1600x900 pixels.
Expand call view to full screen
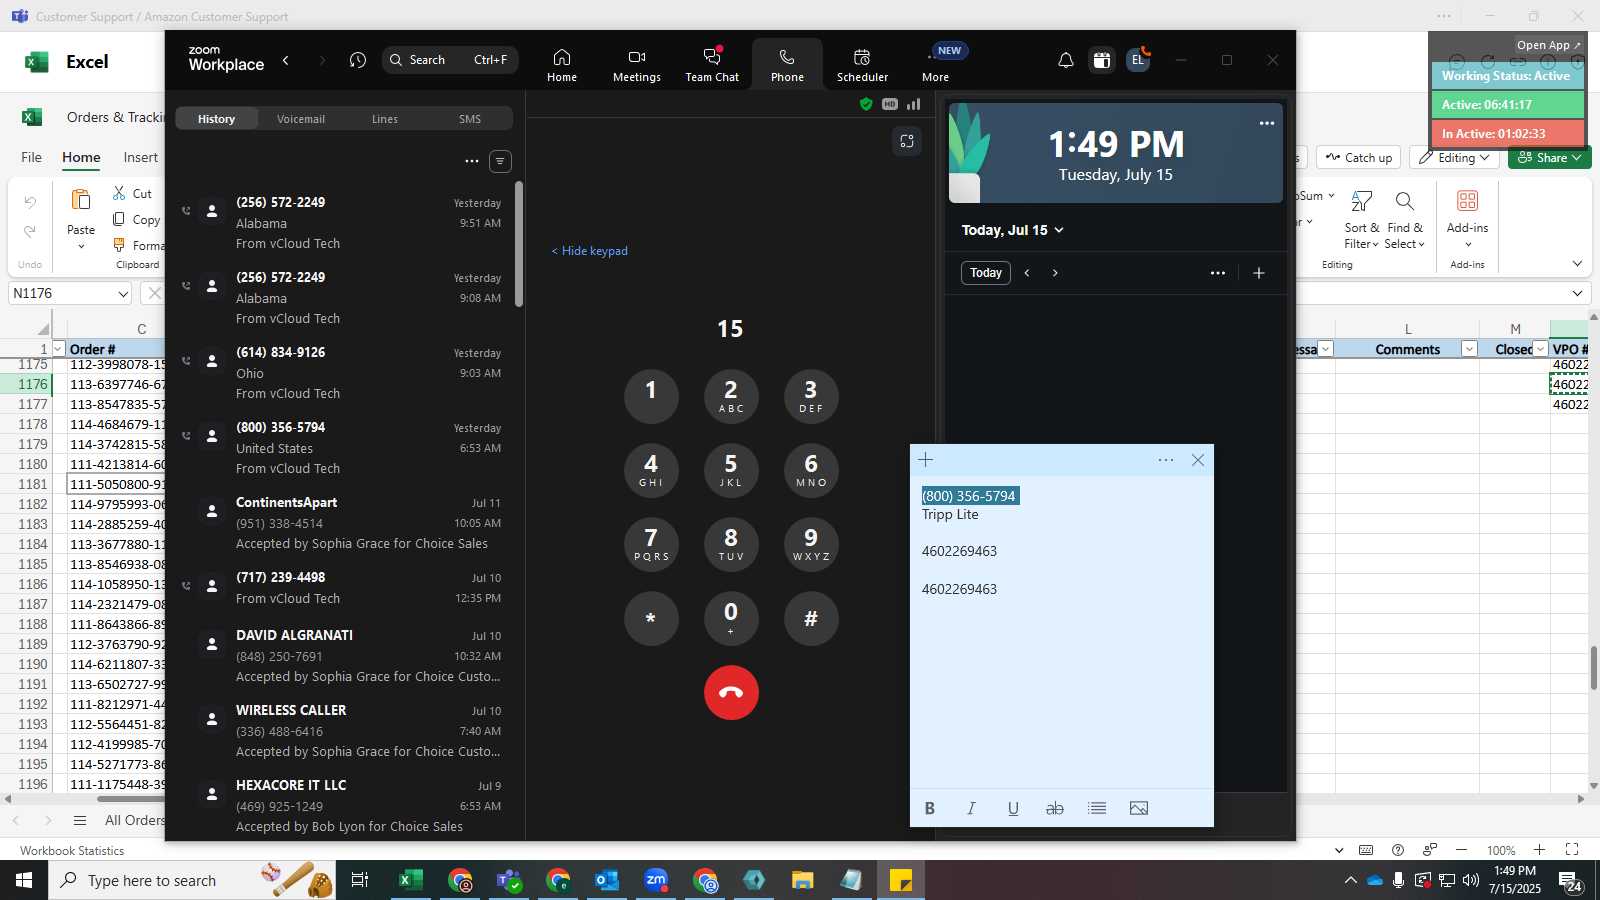[x=907, y=141]
